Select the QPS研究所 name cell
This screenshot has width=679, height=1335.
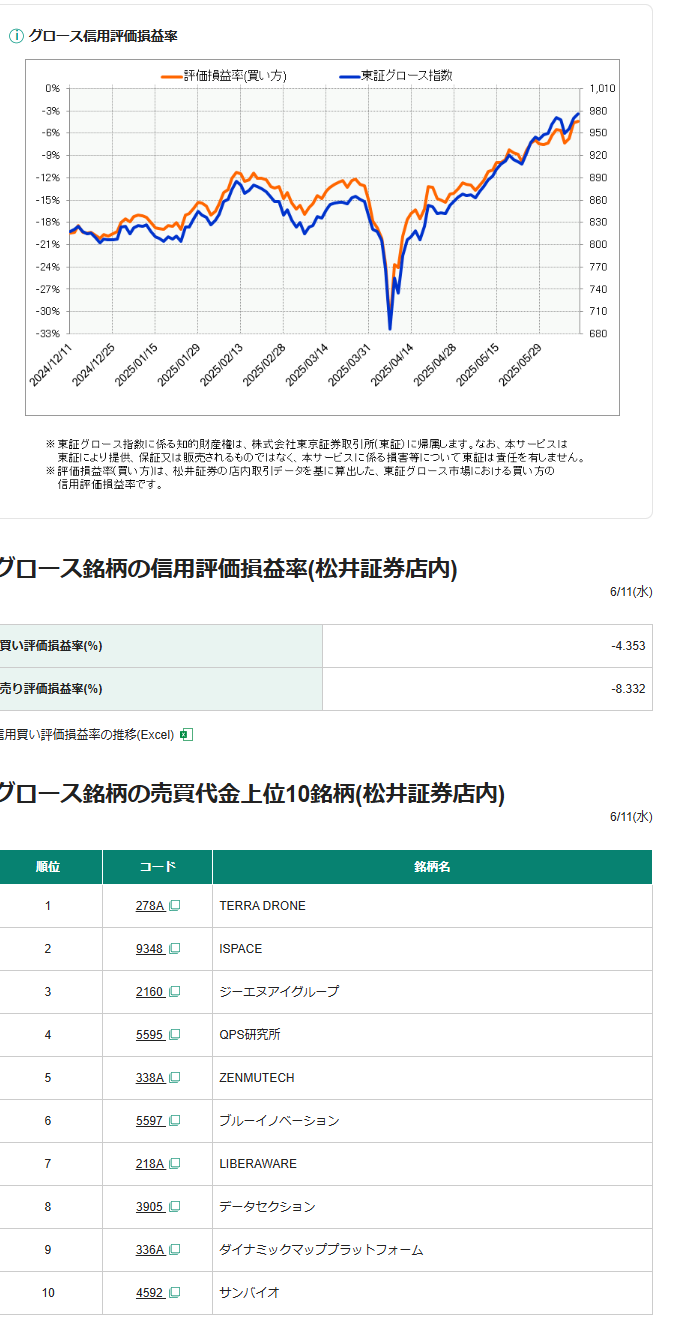point(432,1035)
